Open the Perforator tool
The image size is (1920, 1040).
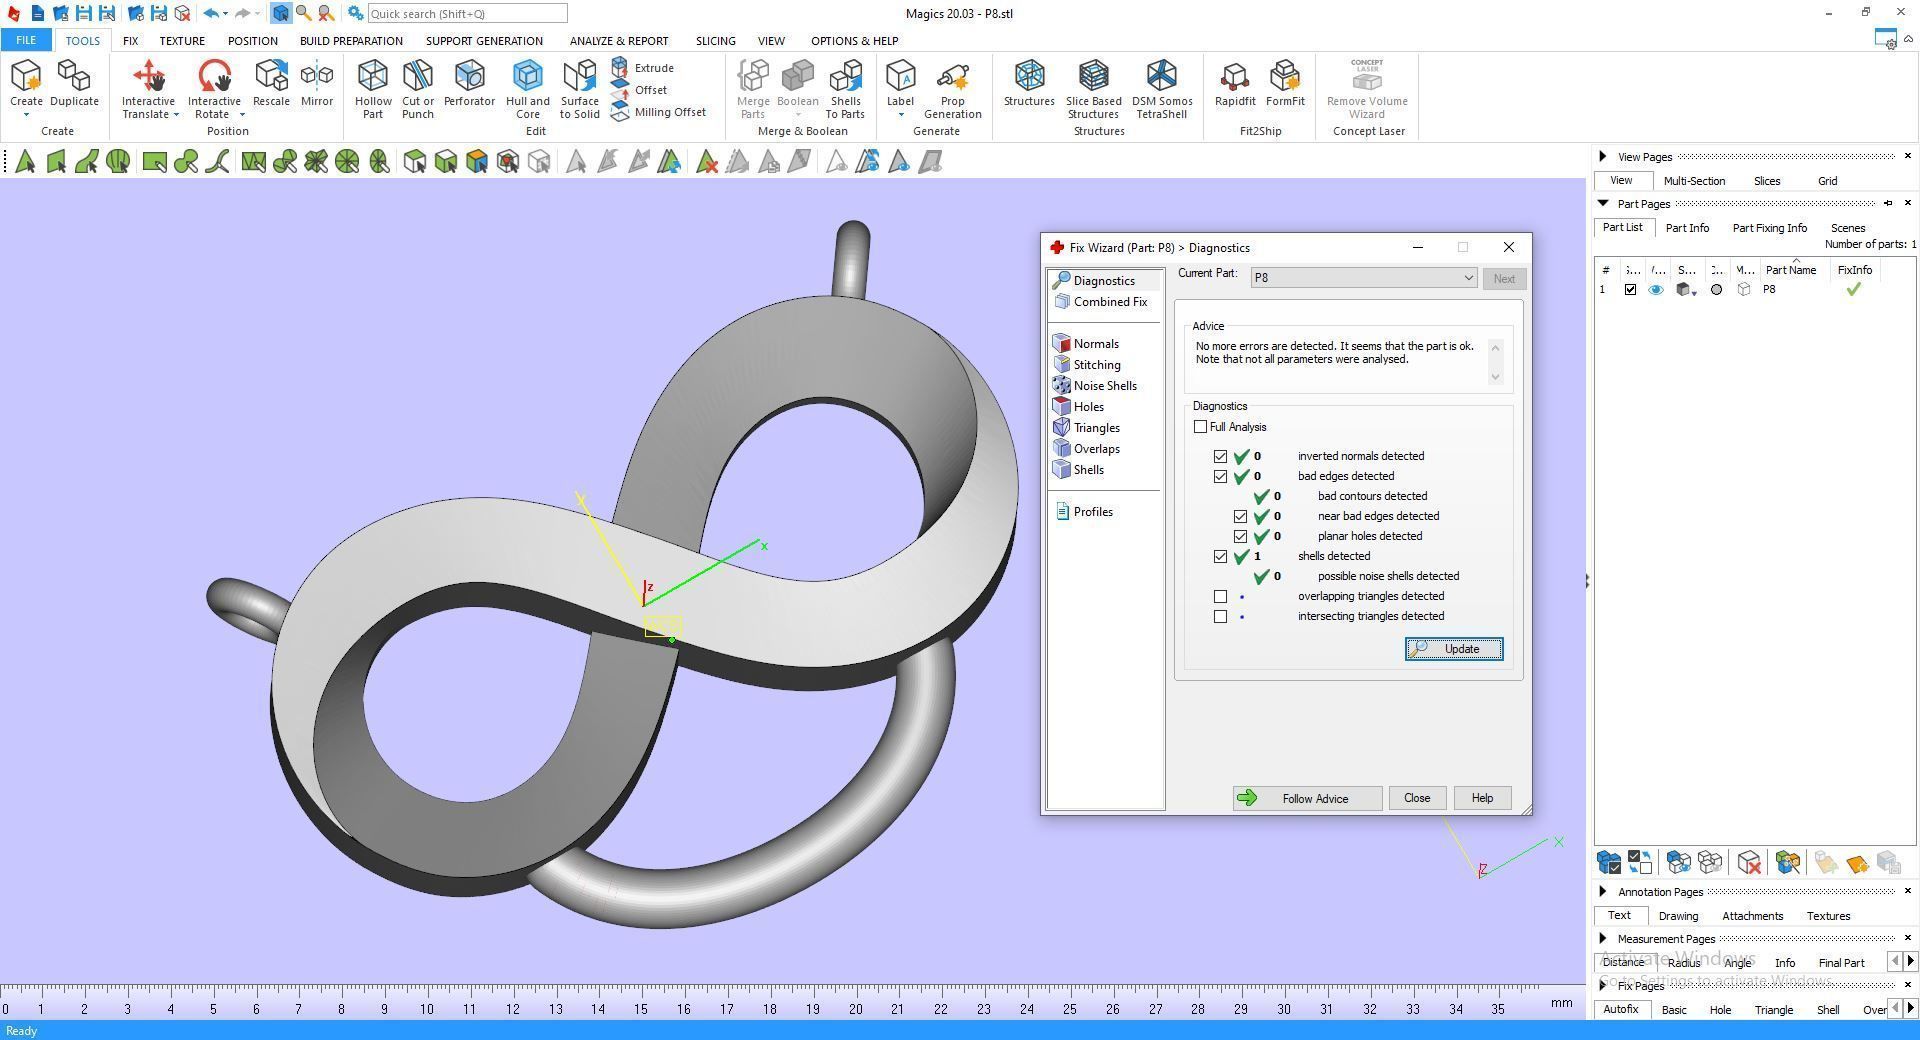pyautogui.click(x=469, y=83)
